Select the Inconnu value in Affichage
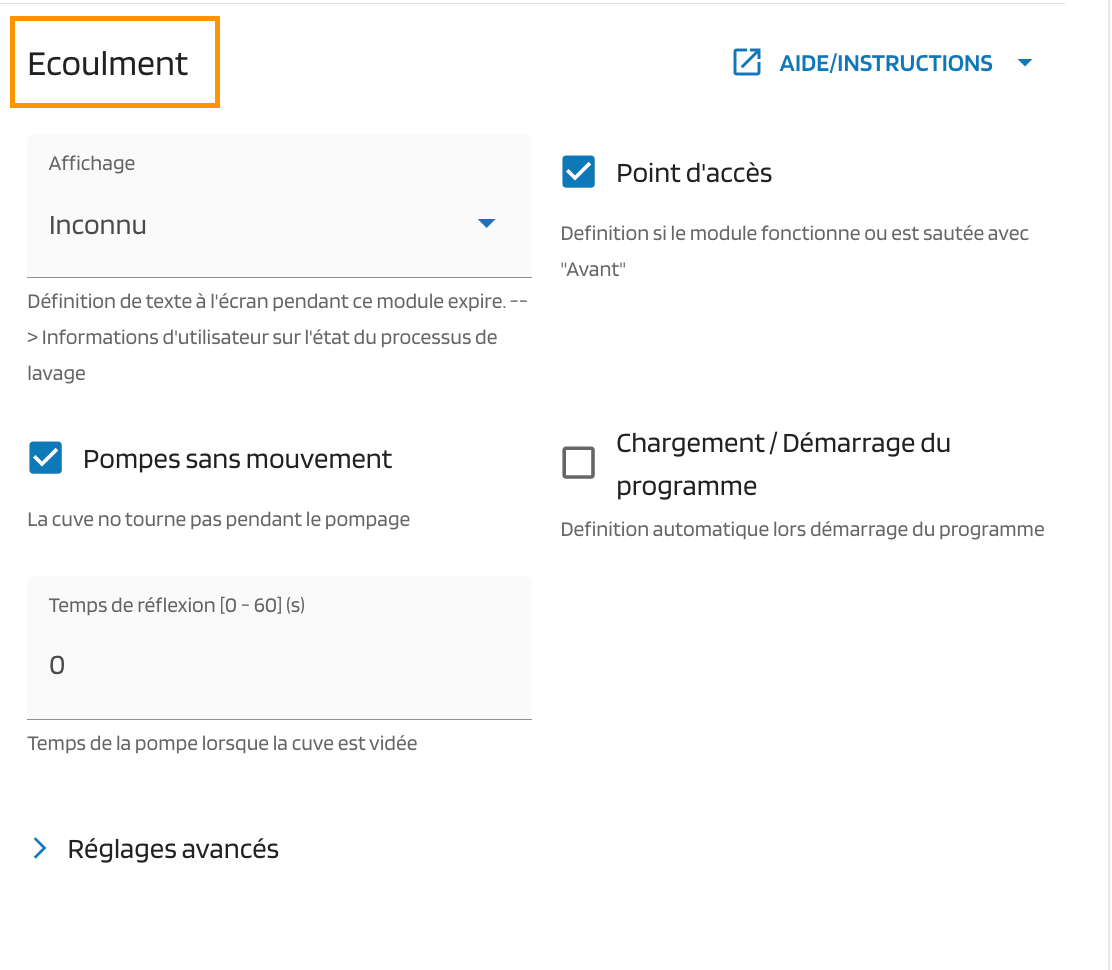This screenshot has height=970, width=1112. click(x=98, y=225)
